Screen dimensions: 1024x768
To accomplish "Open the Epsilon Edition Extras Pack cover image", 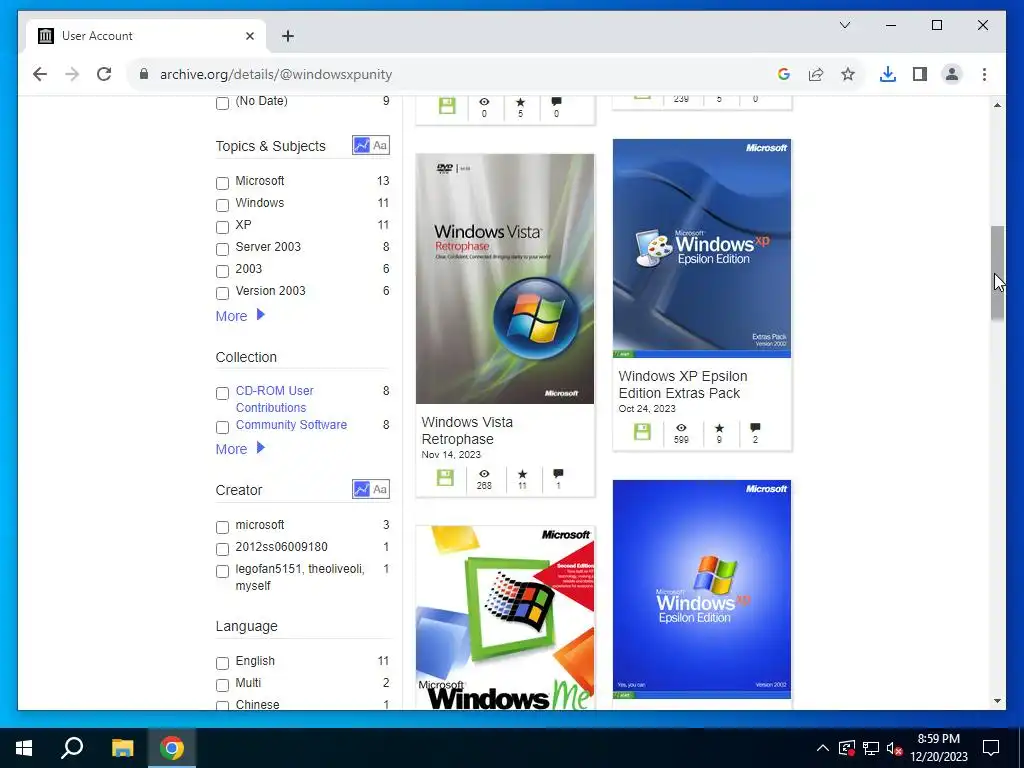I will pos(702,248).
